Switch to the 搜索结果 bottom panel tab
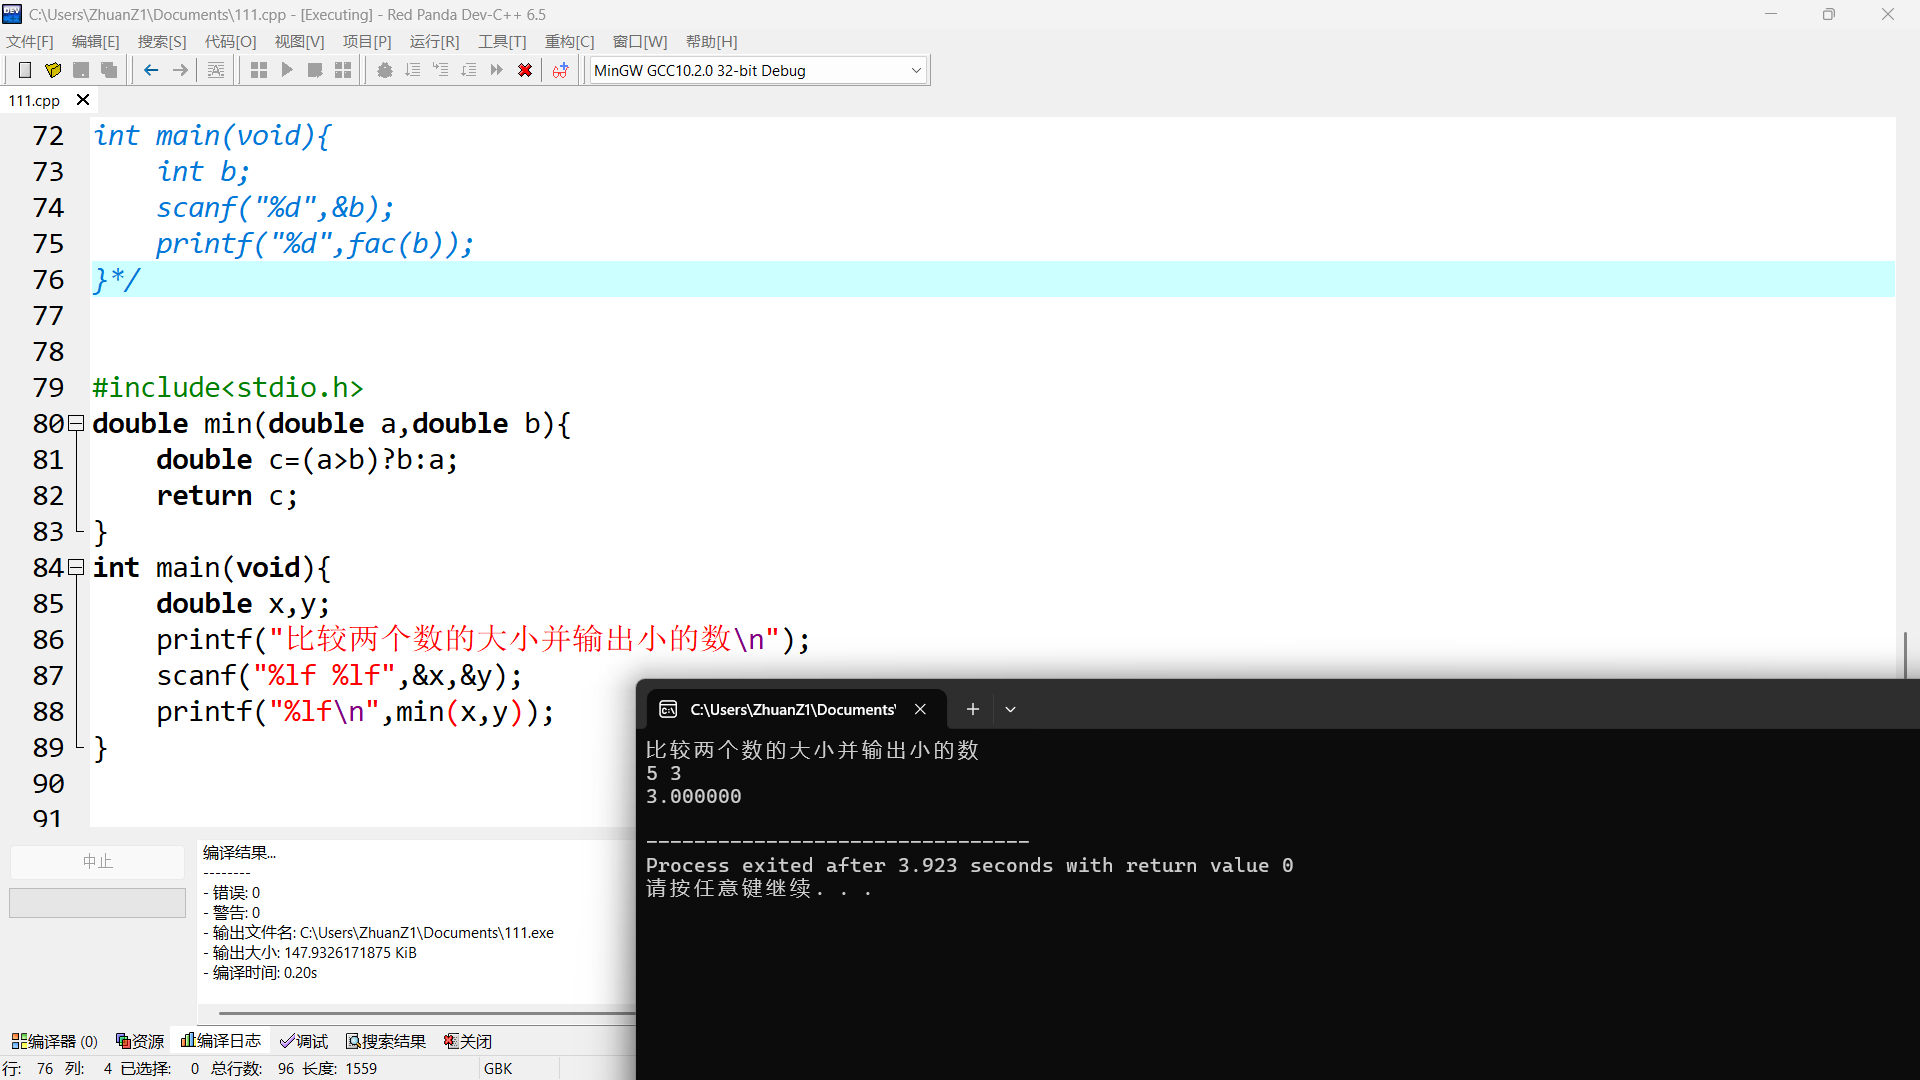The height and width of the screenshot is (1080, 1920). coord(386,1041)
